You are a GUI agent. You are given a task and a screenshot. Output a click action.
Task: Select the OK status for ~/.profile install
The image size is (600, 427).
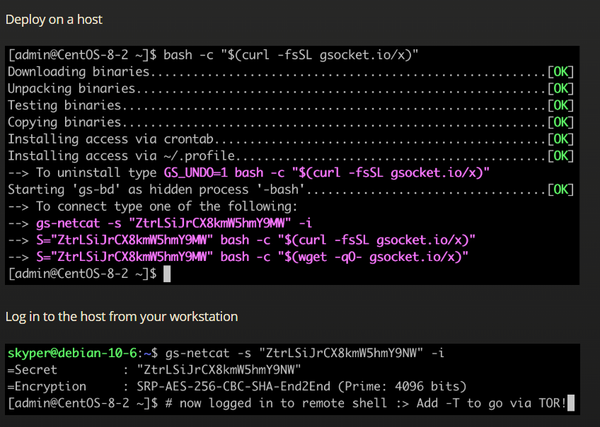pos(559,153)
